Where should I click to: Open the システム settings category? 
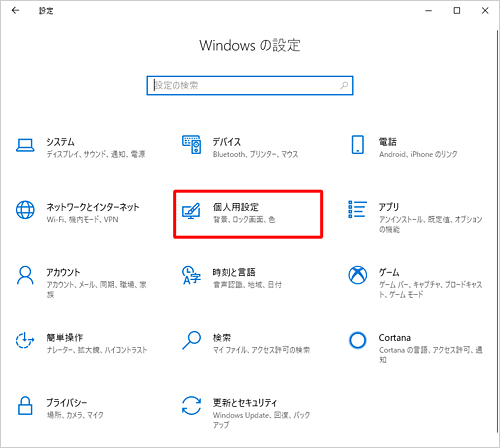[82, 147]
